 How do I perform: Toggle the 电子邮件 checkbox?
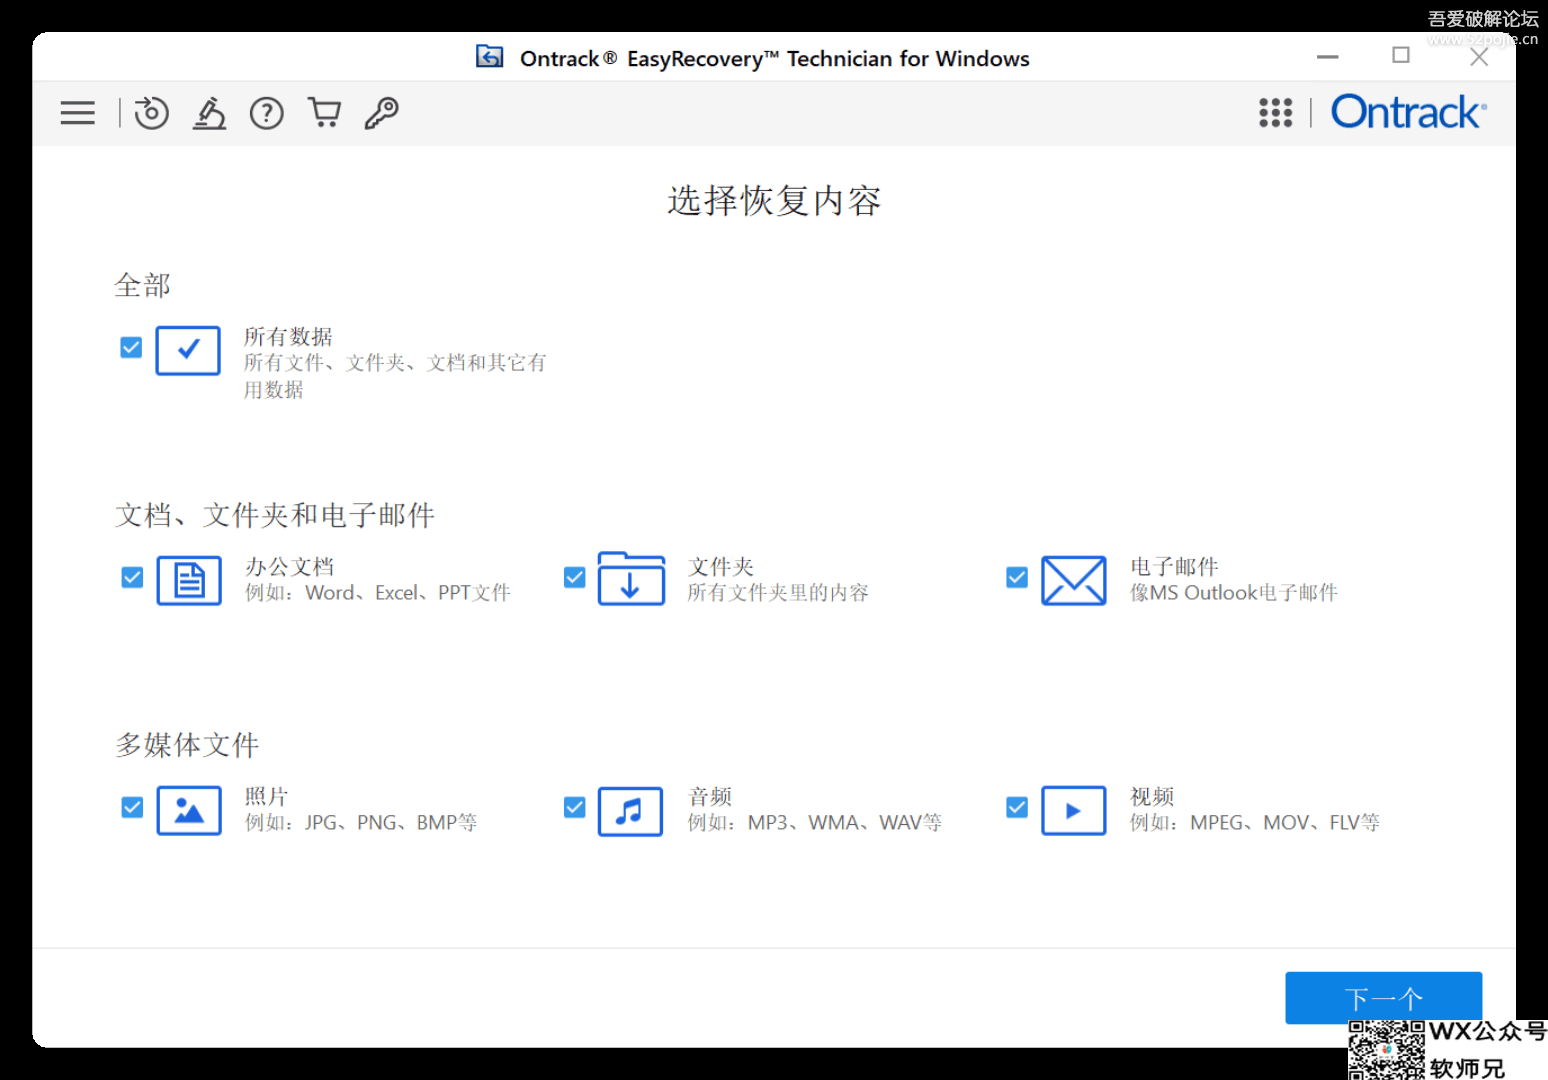[x=1017, y=577]
